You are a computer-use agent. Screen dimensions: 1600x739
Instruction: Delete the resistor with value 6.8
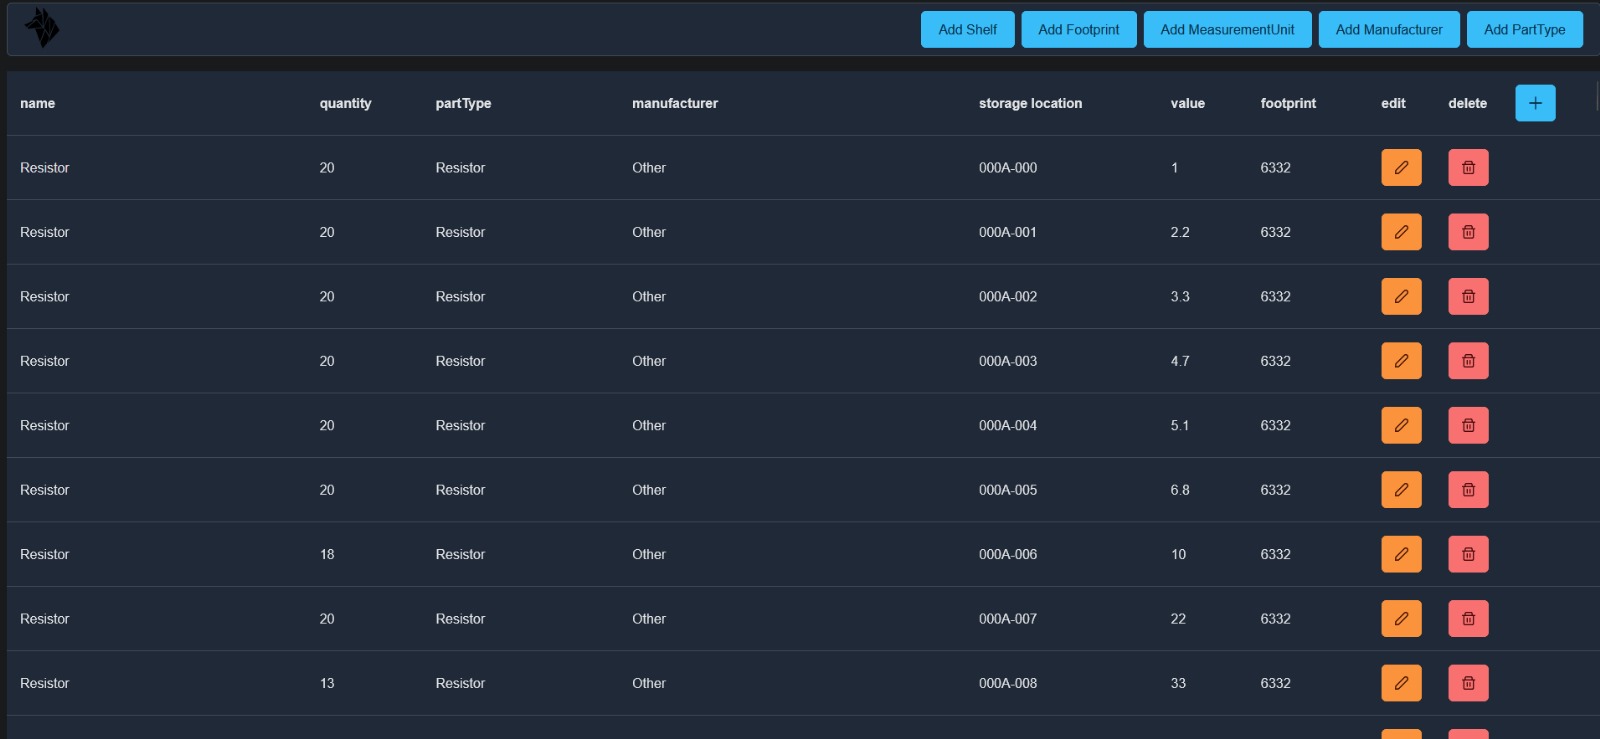tap(1468, 490)
